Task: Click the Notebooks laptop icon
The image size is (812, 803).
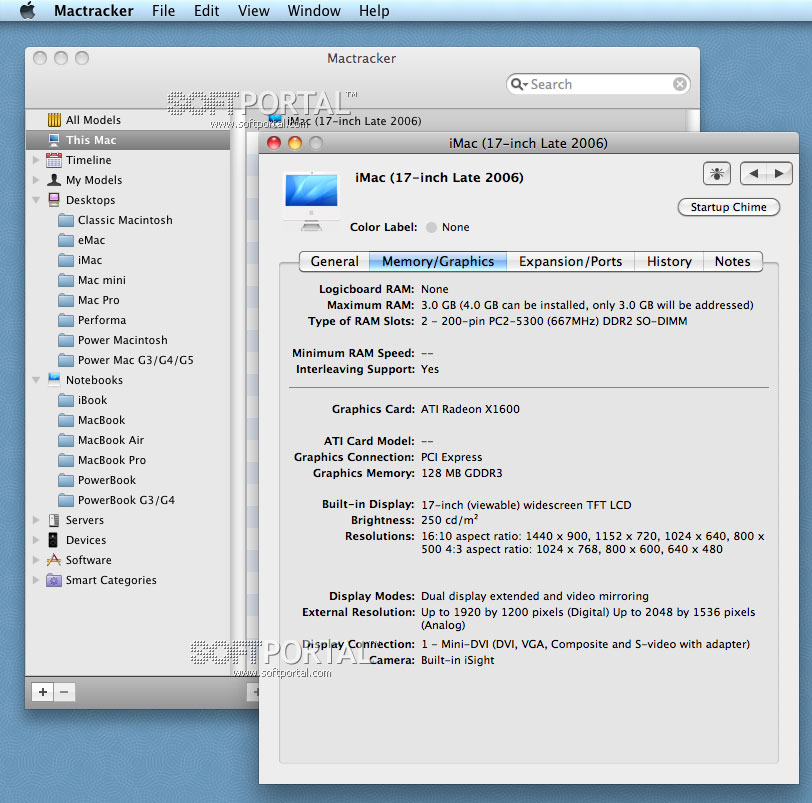Action: coord(54,379)
